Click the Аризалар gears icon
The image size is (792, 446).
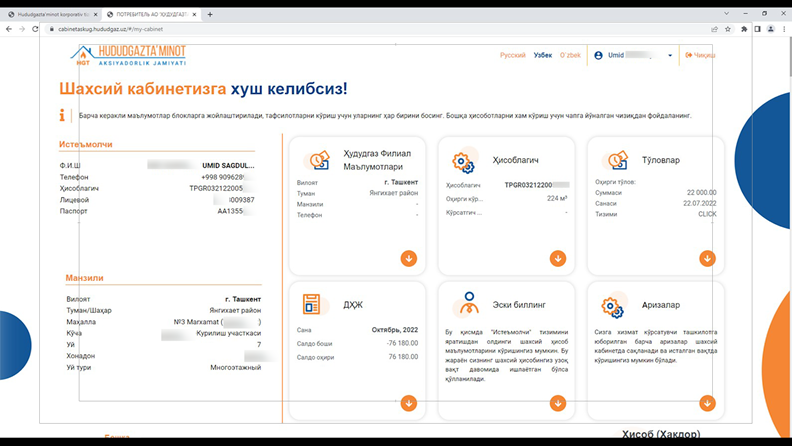pyautogui.click(x=613, y=304)
